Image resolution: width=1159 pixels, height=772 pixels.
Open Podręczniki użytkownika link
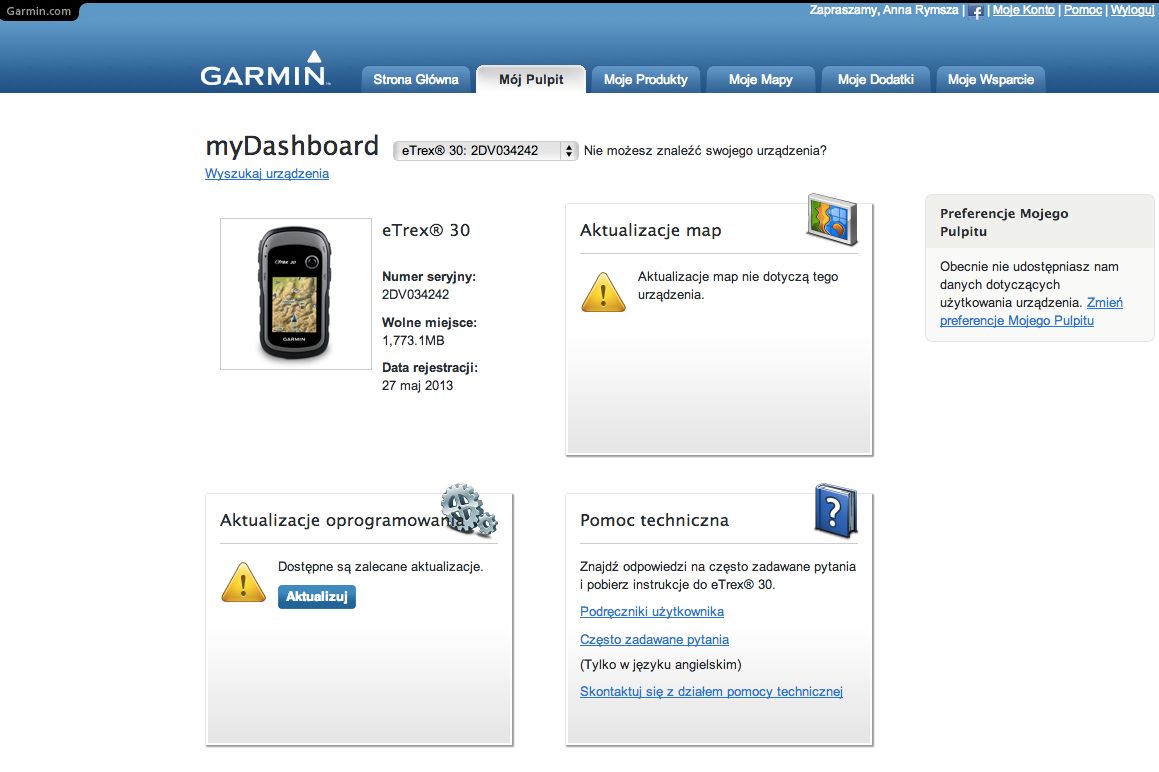point(652,612)
